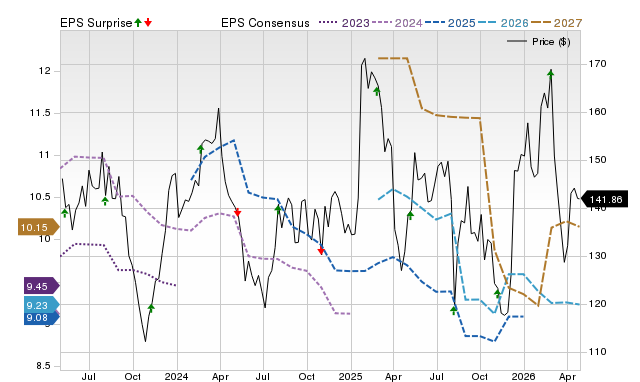Click the EPS Consensus legend label
Image resolution: width=640 pixels, height=382 pixels.
[265, 23]
